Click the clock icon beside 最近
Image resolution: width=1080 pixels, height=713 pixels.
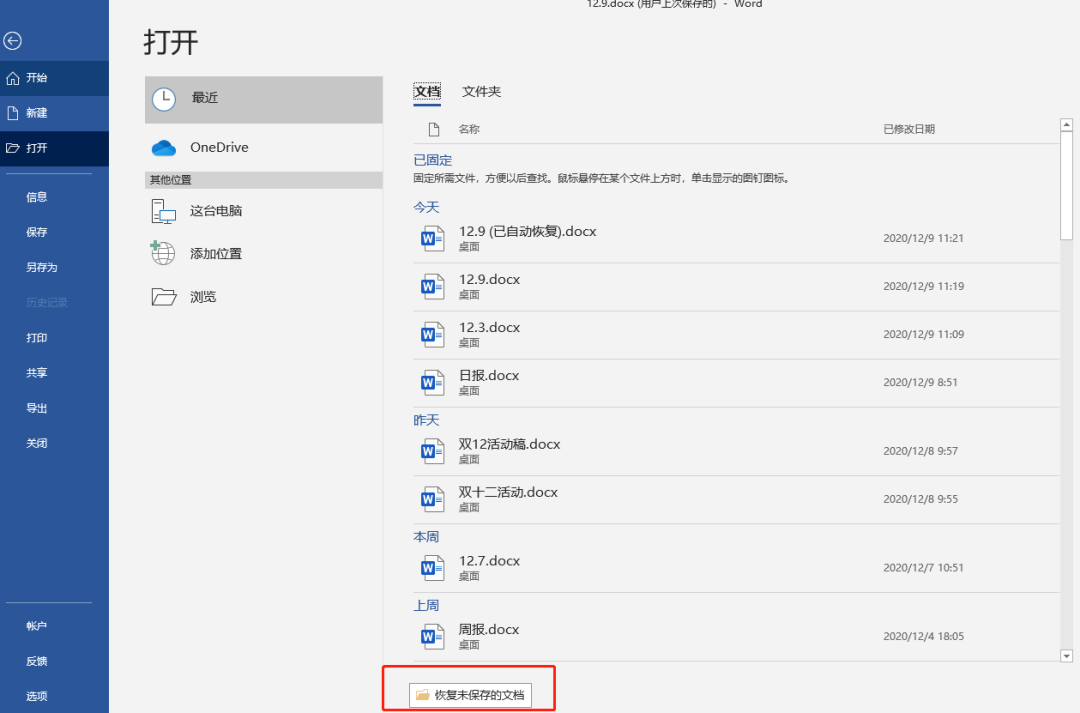tap(164, 100)
